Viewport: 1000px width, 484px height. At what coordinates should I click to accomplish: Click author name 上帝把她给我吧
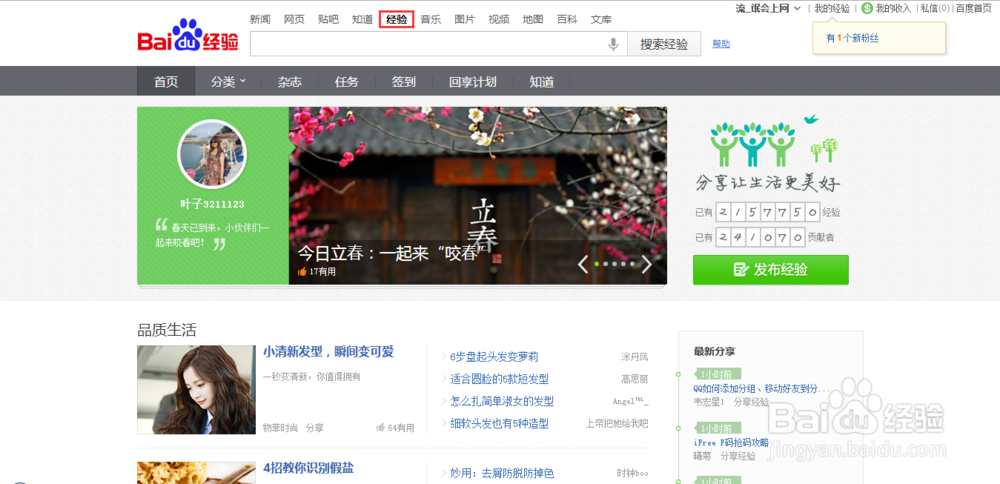pos(617,423)
